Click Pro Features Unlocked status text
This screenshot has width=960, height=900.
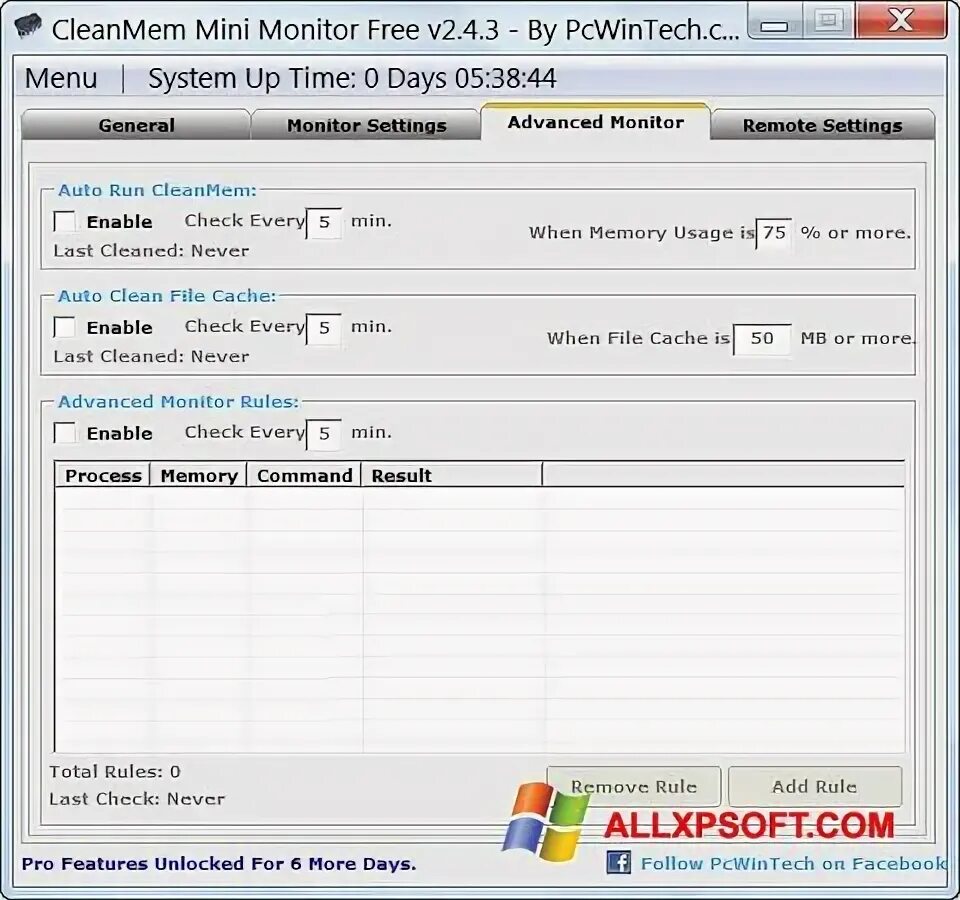point(219,864)
